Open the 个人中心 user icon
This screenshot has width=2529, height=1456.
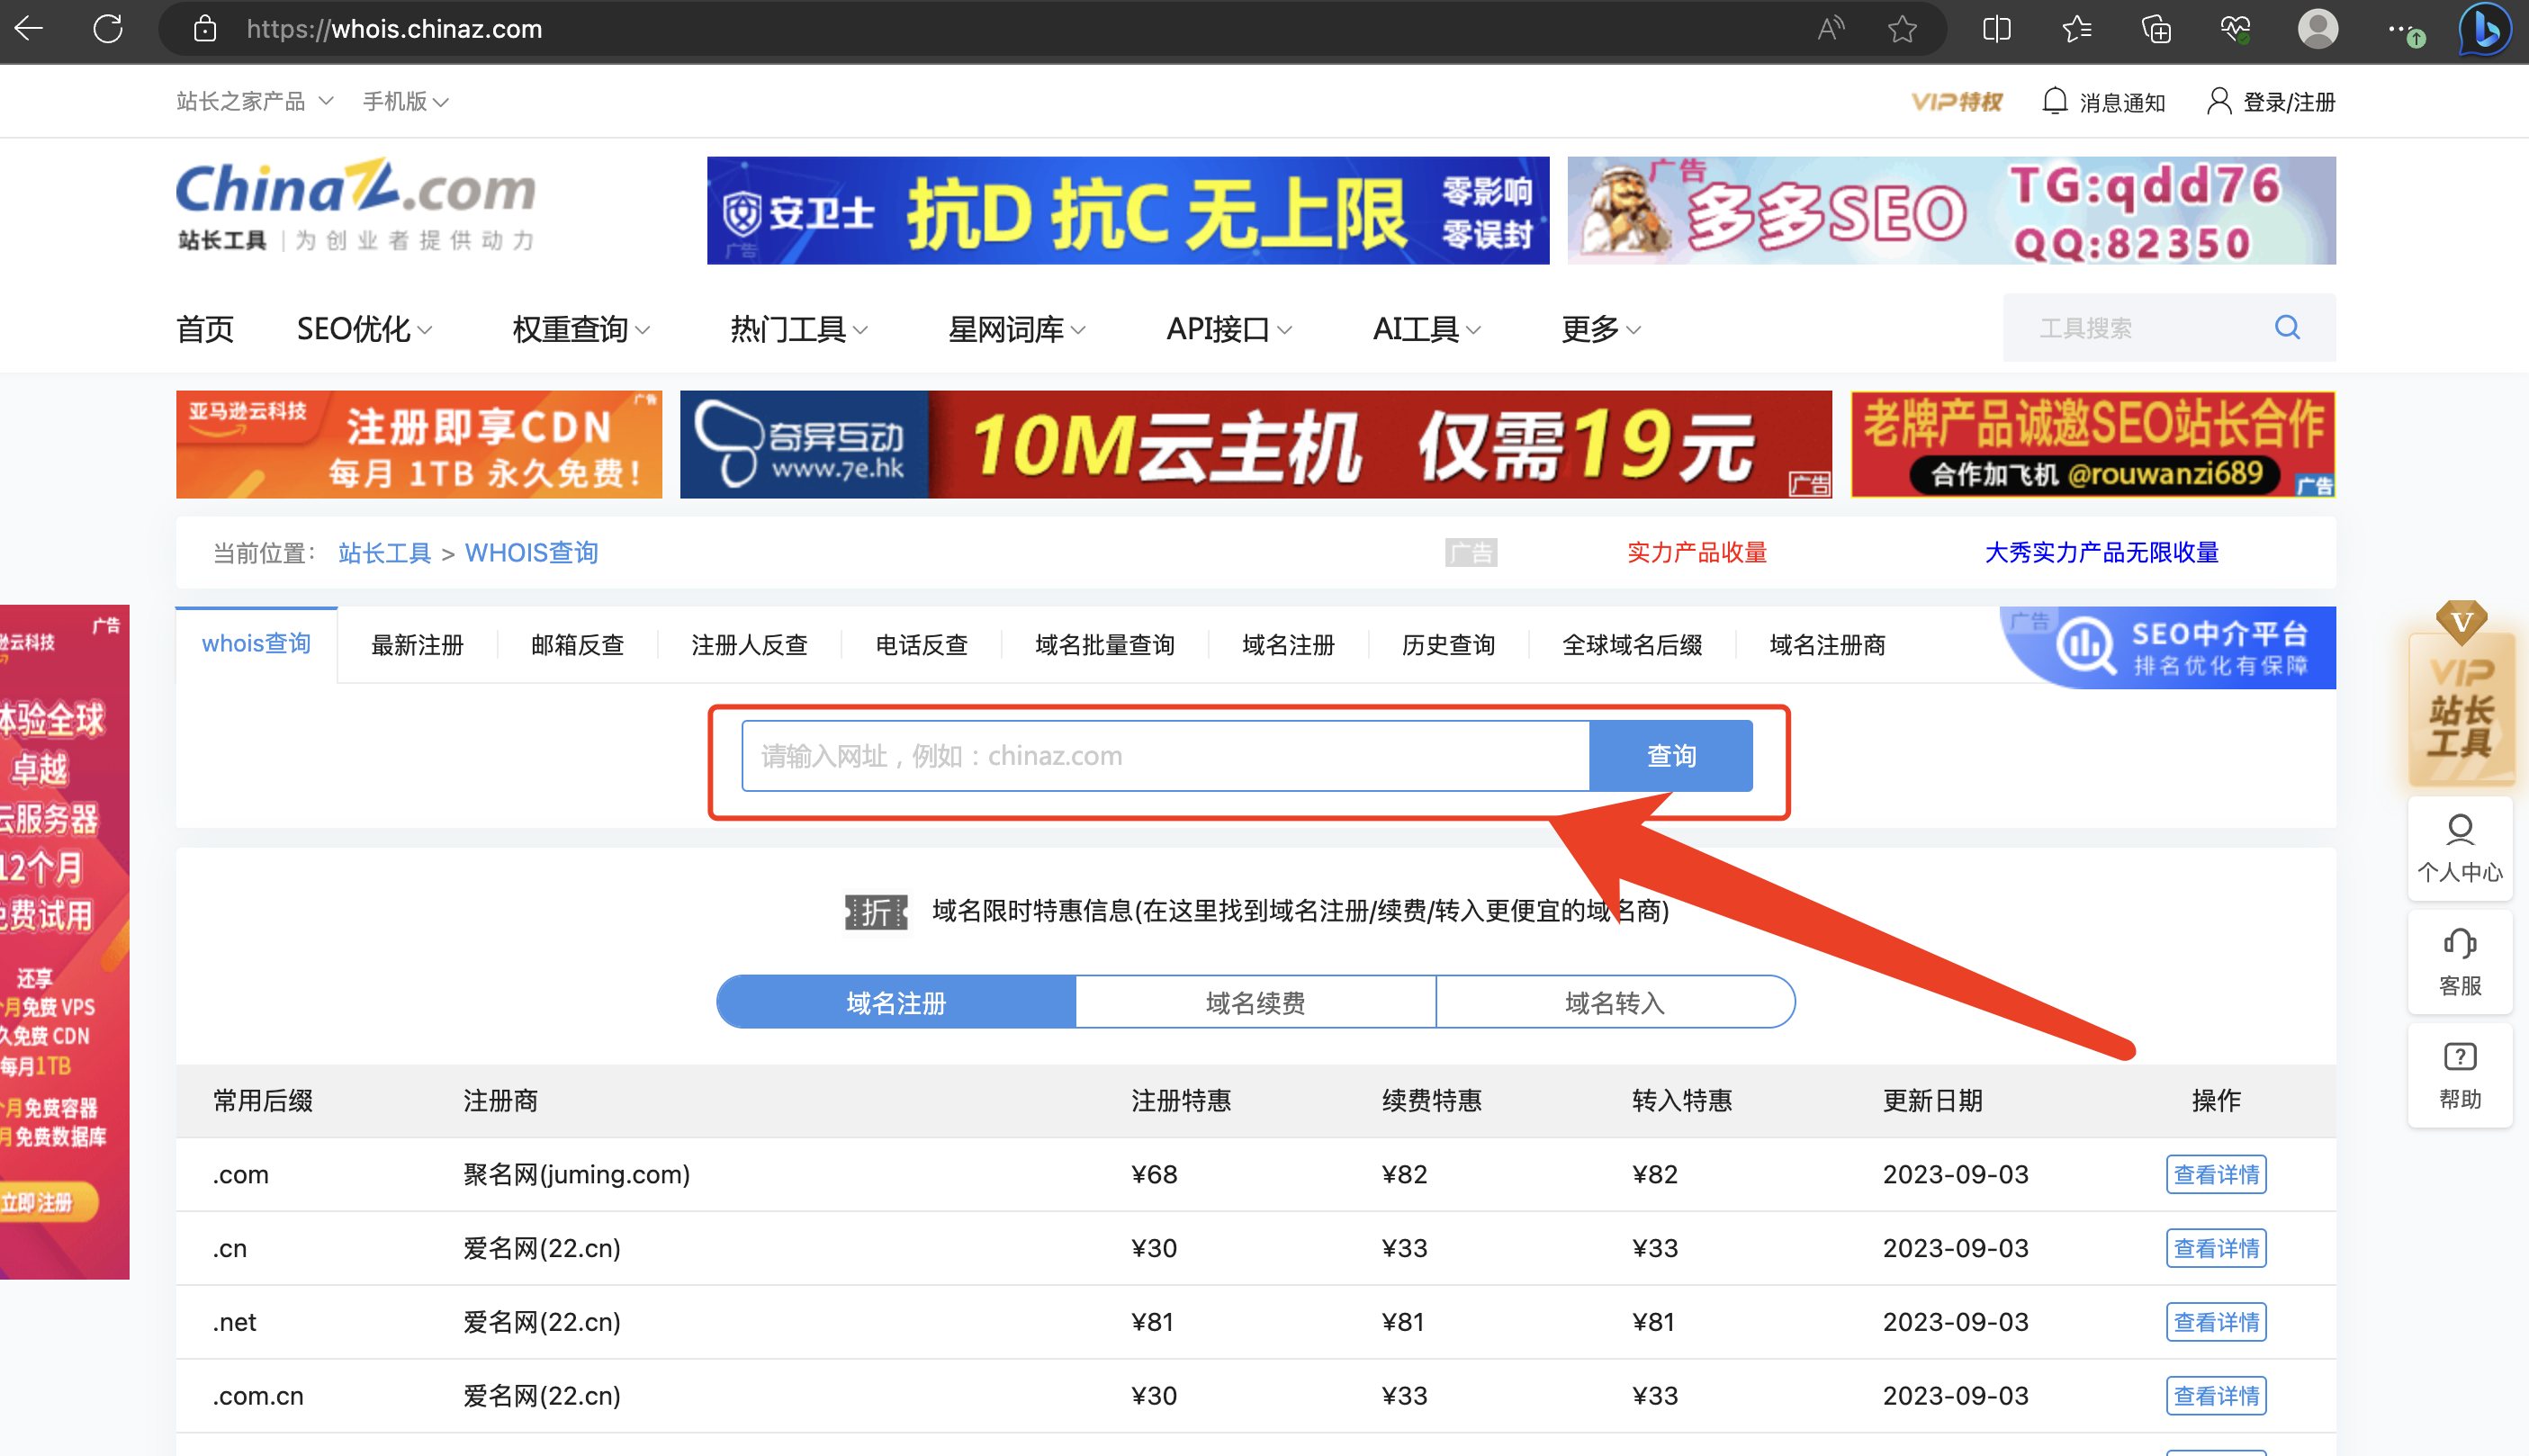(2459, 830)
